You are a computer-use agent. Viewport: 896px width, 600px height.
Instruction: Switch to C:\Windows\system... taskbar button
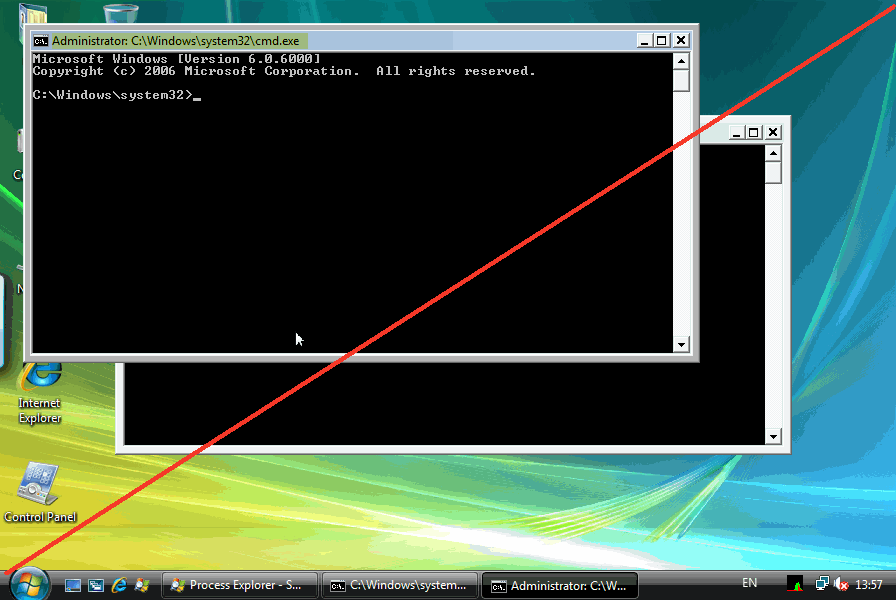[399, 585]
